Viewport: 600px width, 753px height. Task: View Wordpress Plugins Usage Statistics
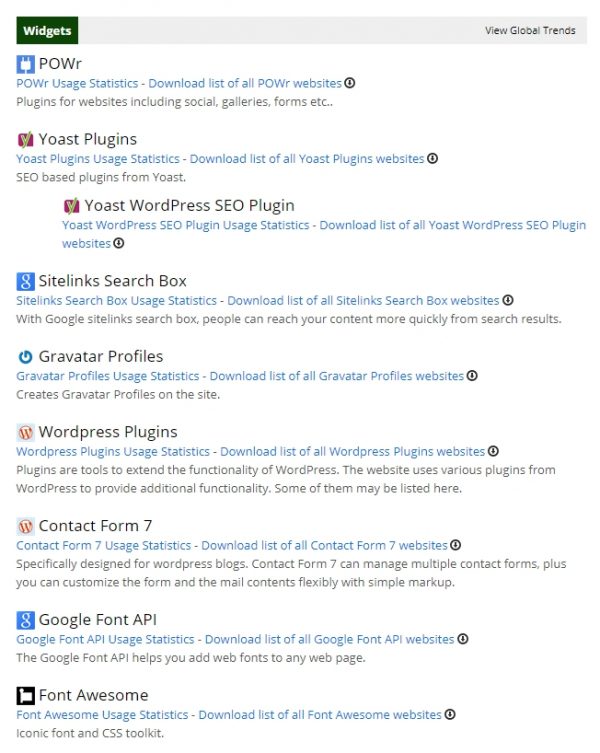tap(113, 451)
